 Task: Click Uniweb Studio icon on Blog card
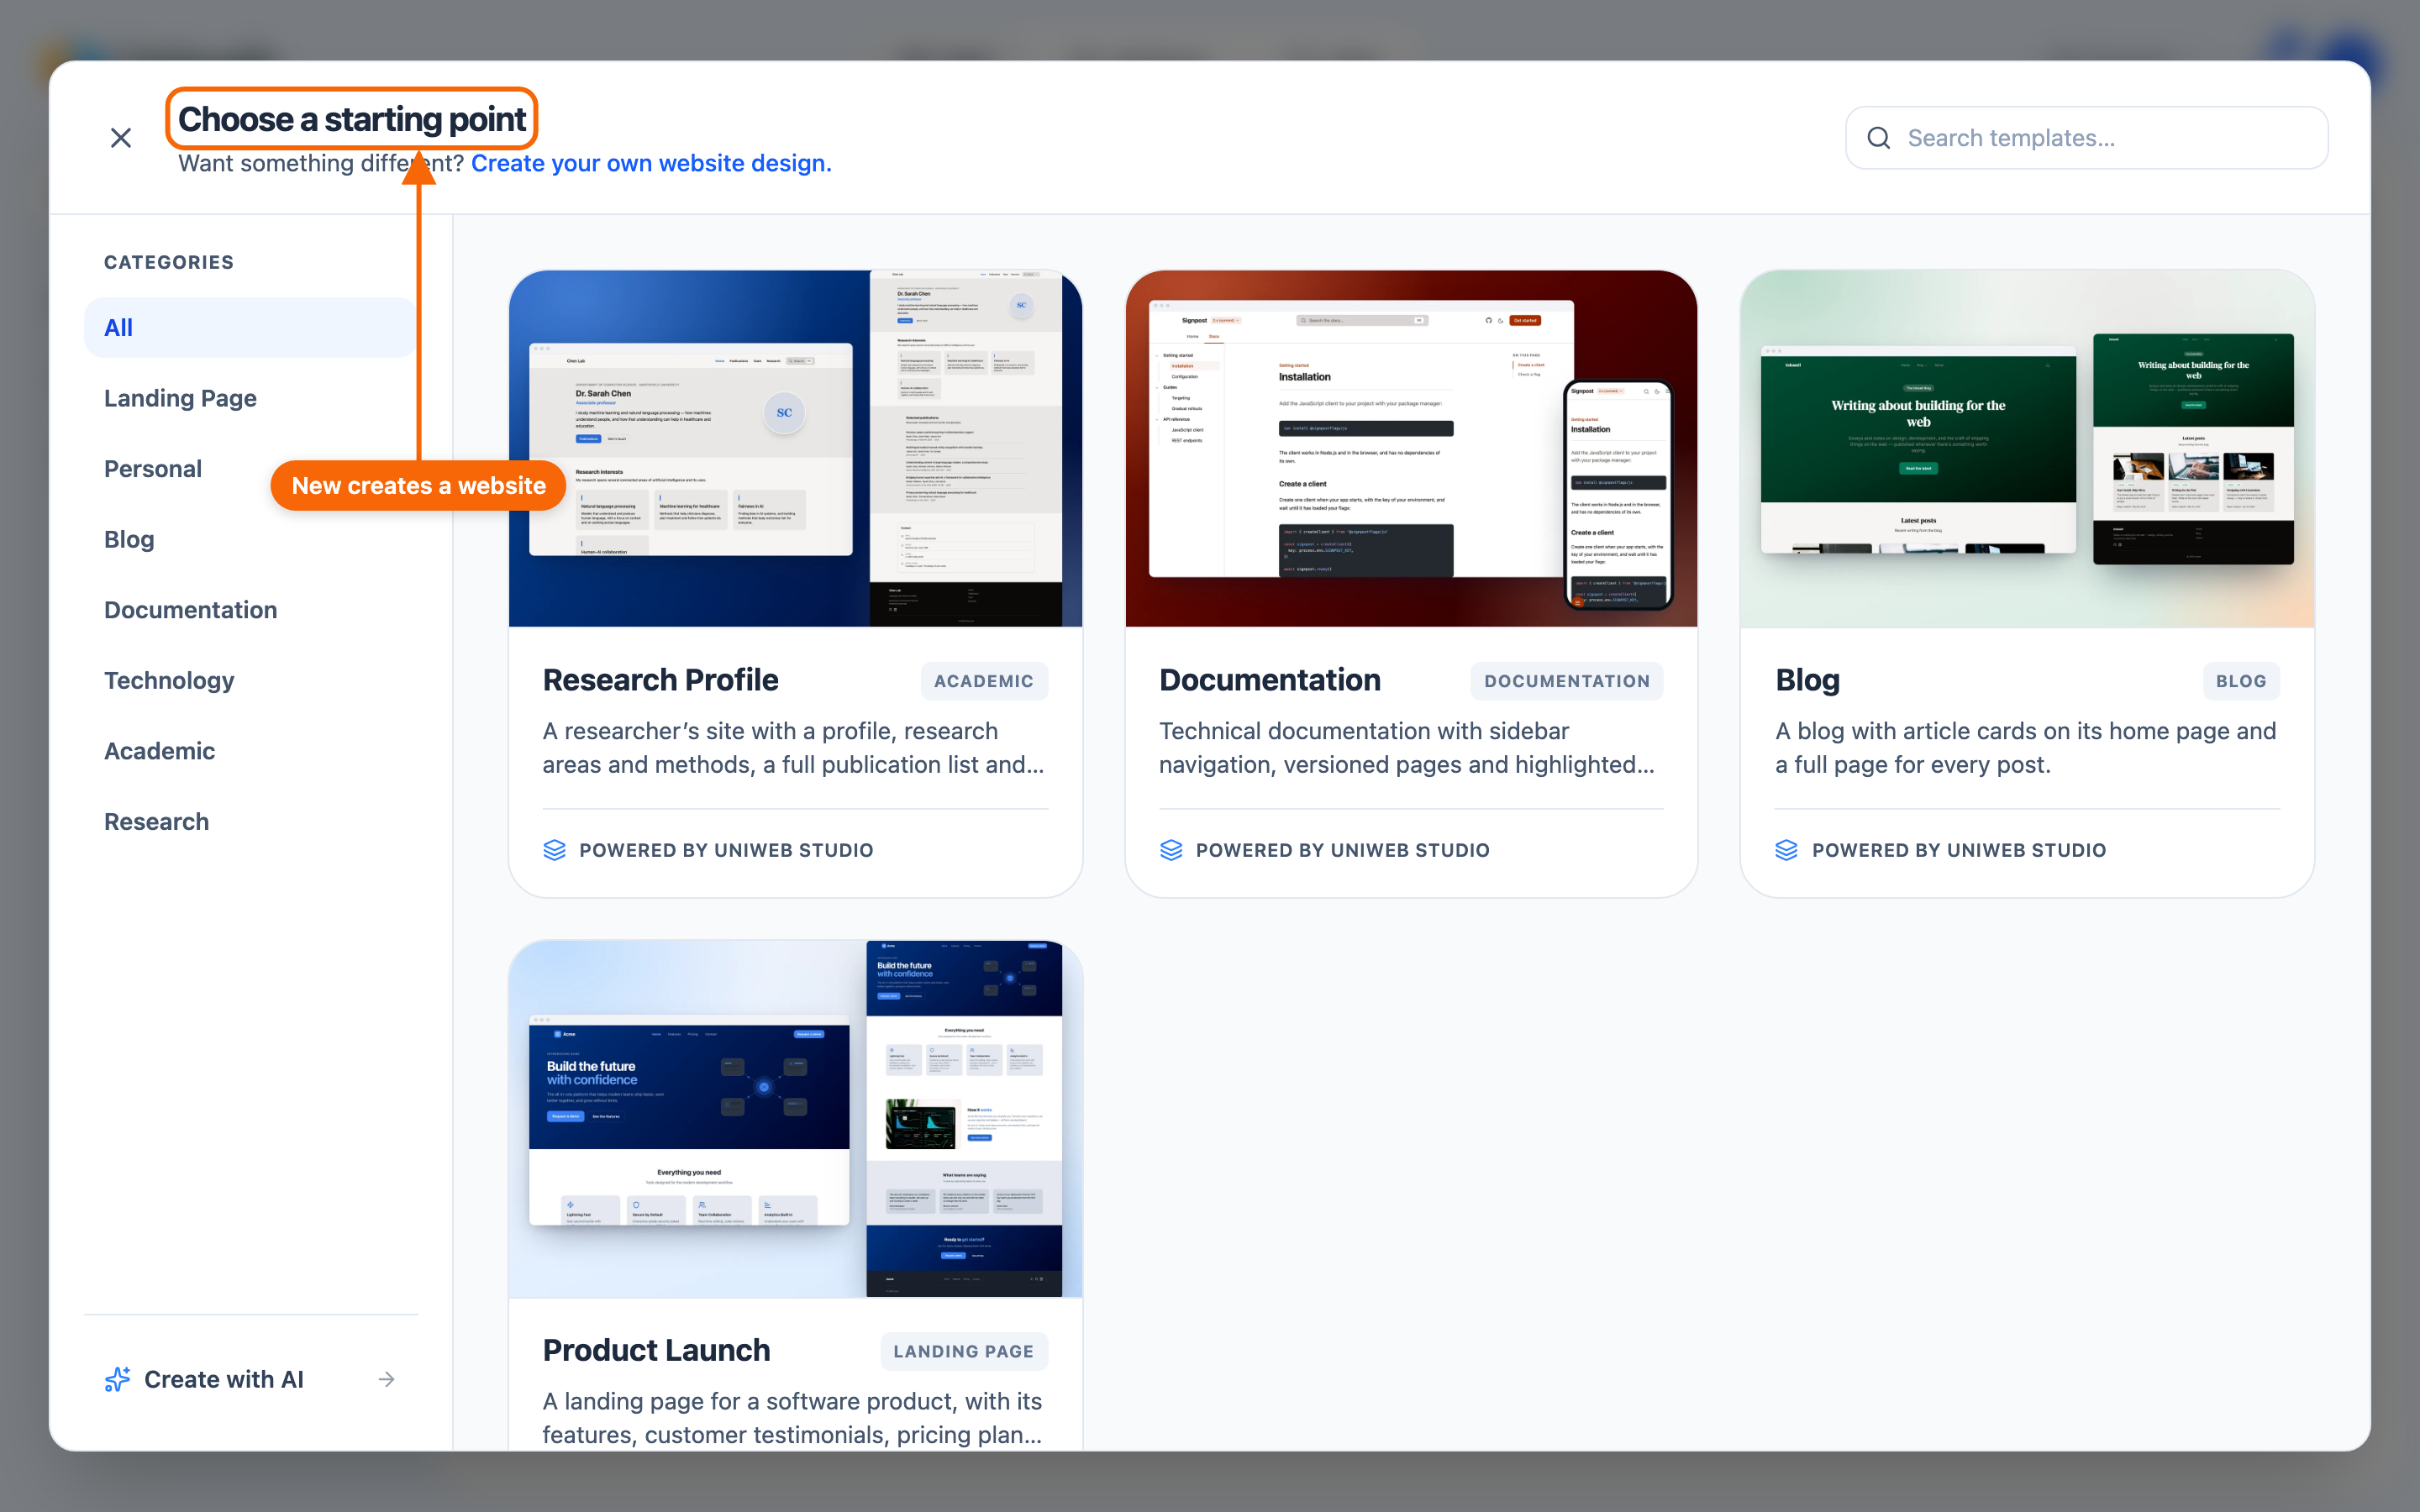(x=1787, y=850)
